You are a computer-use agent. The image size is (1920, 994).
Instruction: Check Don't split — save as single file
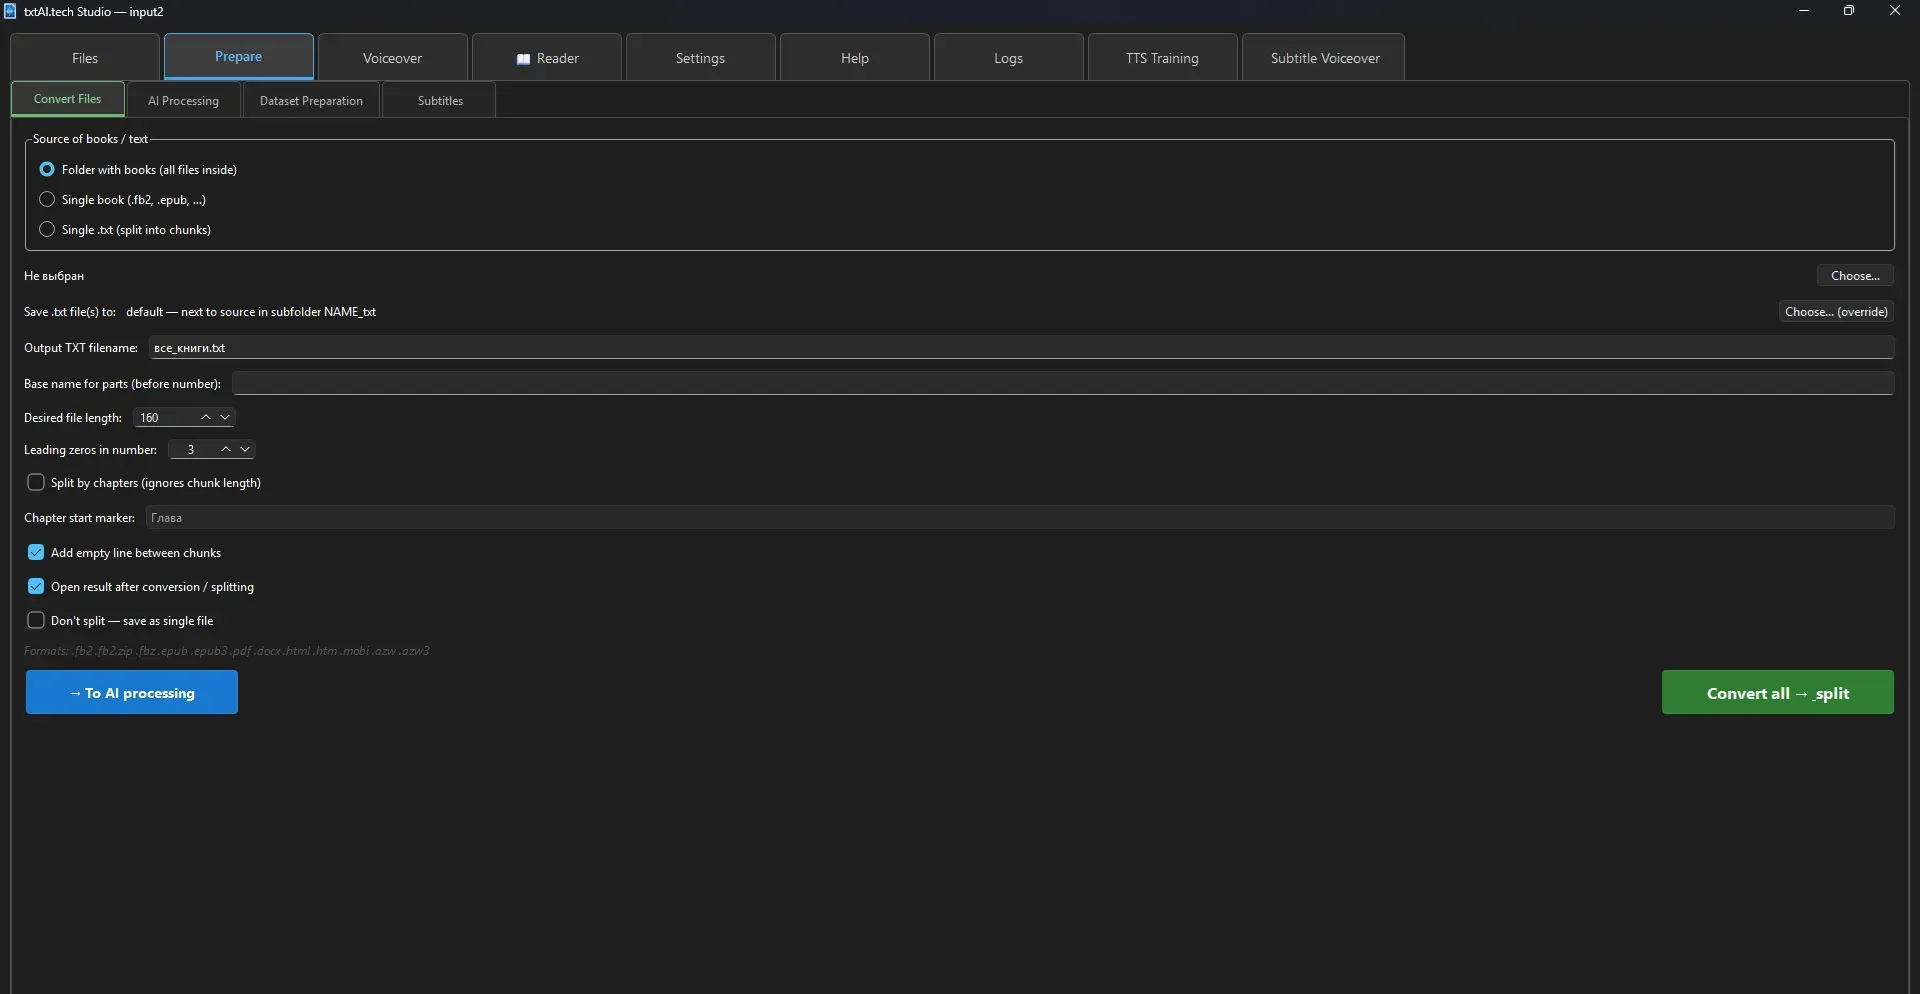coord(35,620)
